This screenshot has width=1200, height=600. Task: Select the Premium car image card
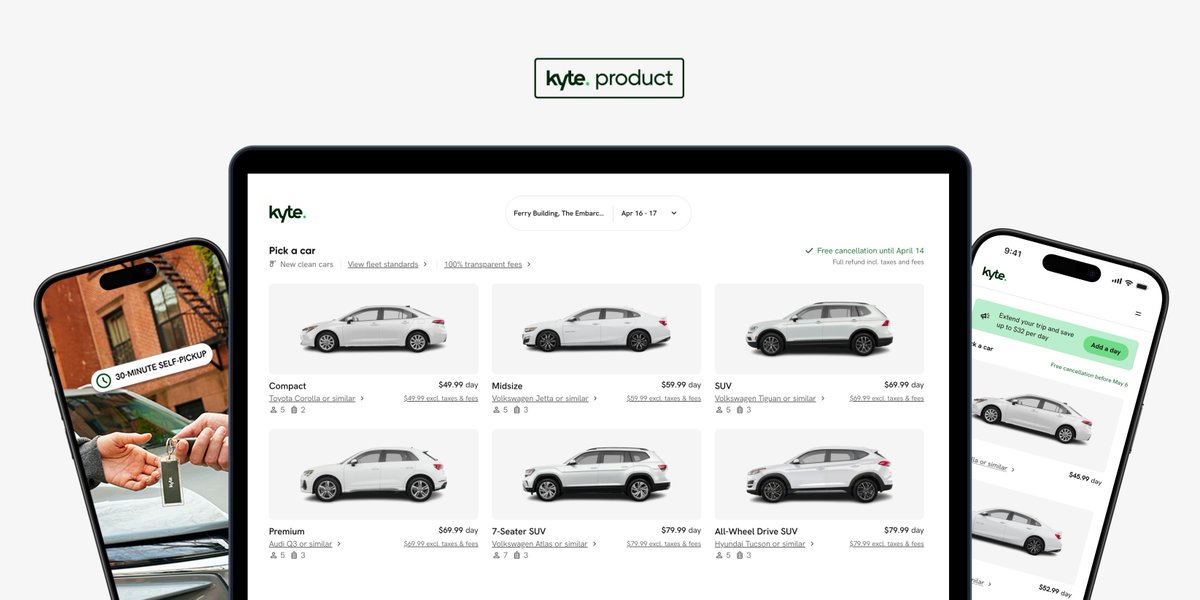coord(373,475)
